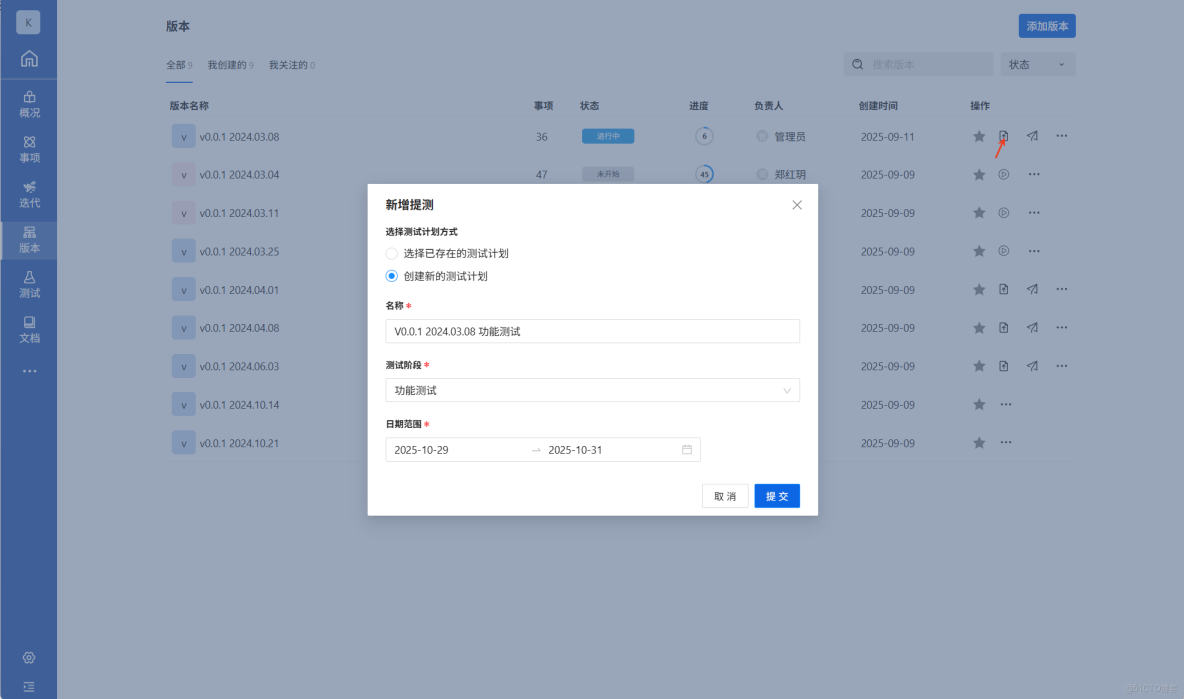Screen dimensions: 1184x699
Task: Open the 事项 (Issues) sidebar section
Action: pos(29,149)
